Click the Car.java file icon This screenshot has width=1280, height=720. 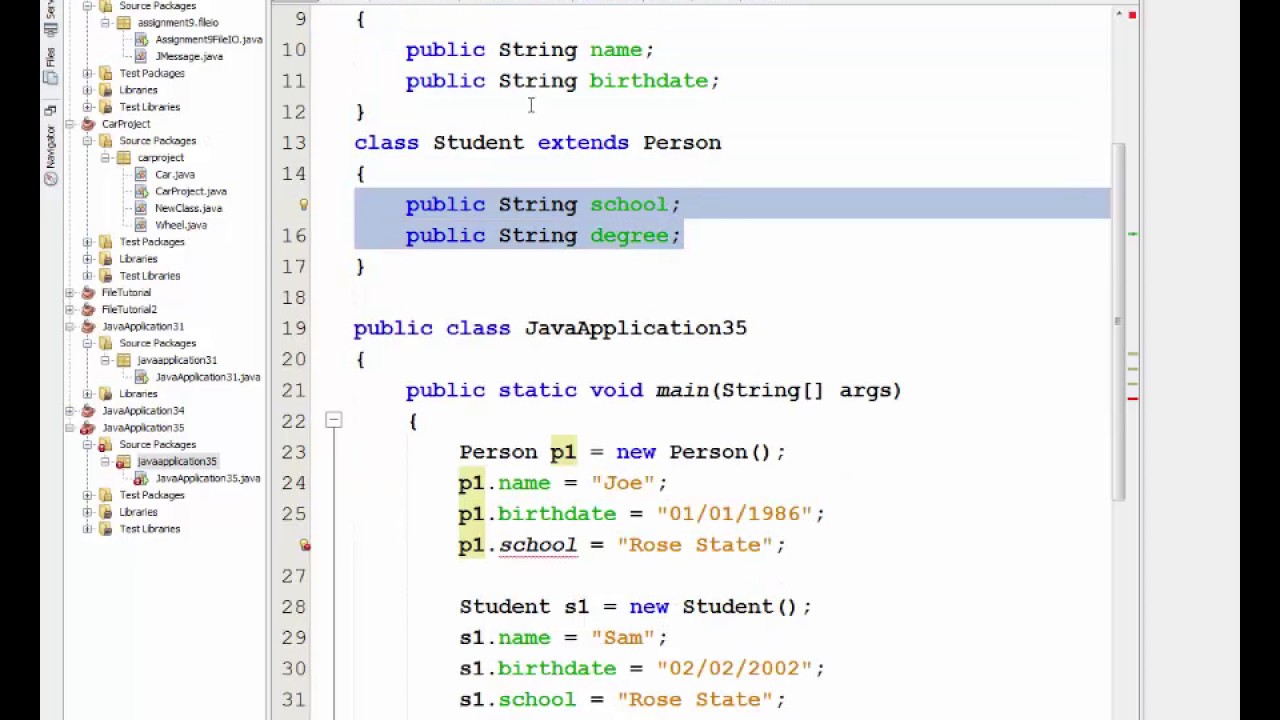pyautogui.click(x=141, y=174)
